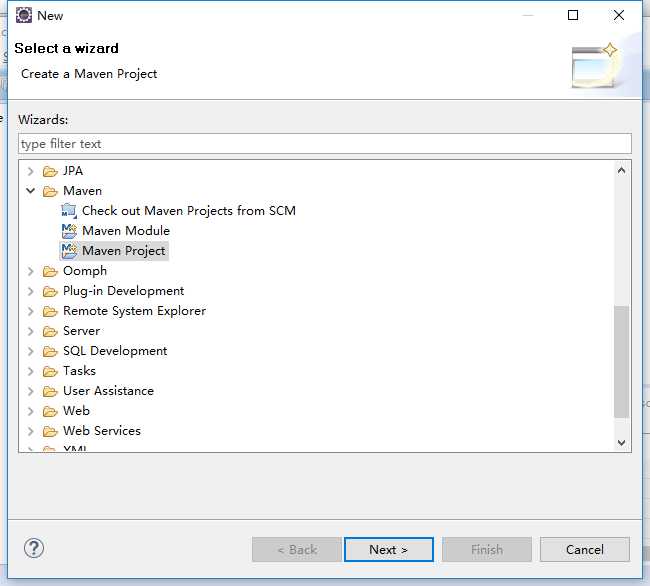Select the Web Services label
Viewport: 650px width, 586px height.
(102, 431)
